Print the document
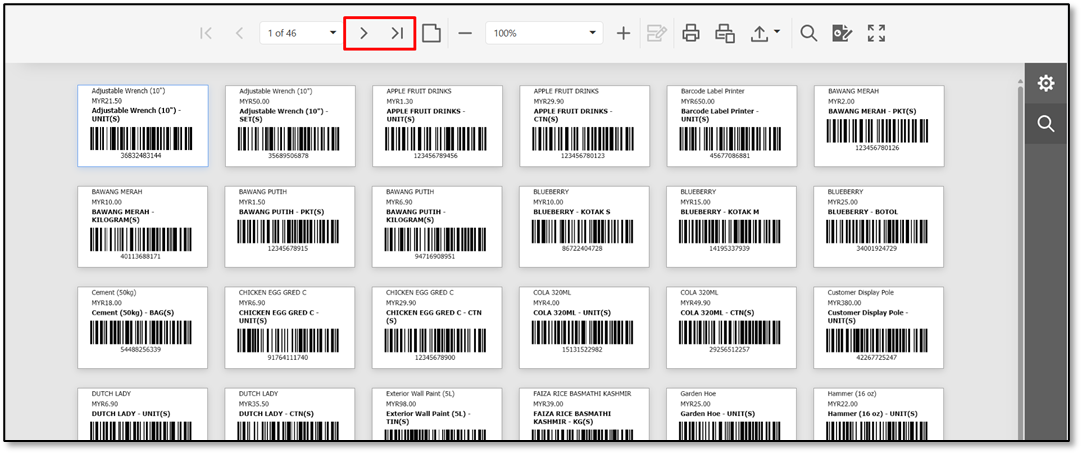The width and height of the screenshot is (1083, 454). 691,32
